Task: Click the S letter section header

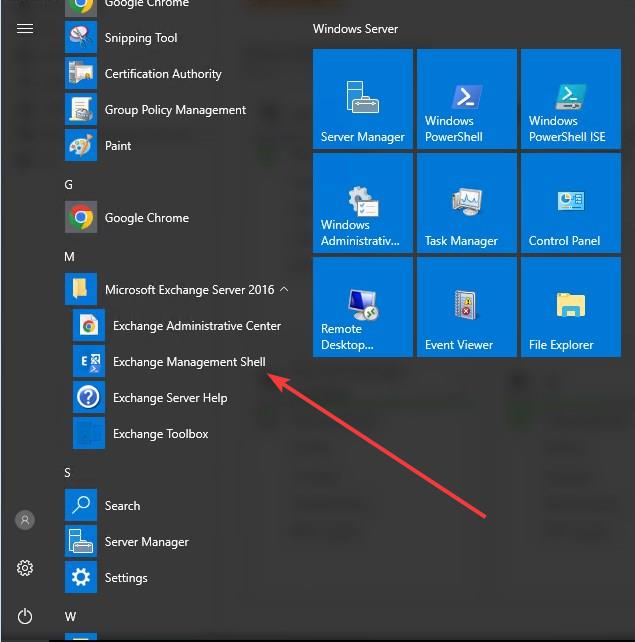Action: (68, 472)
